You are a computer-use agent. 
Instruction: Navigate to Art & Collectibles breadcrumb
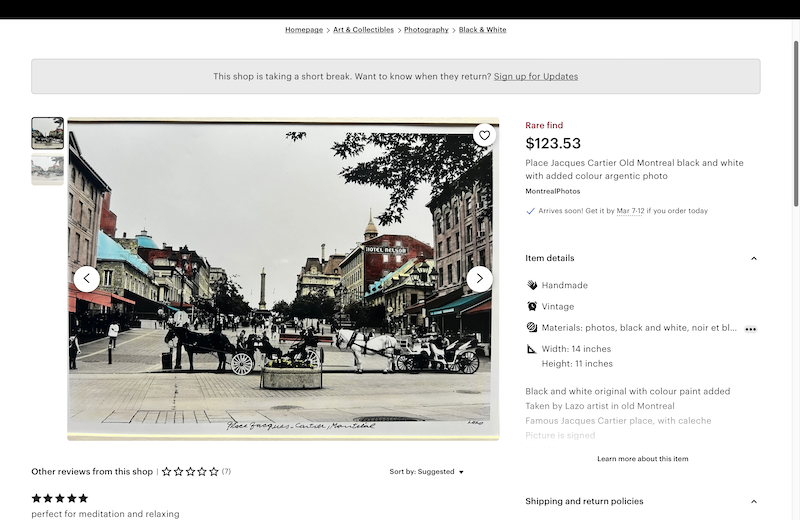[363, 30]
